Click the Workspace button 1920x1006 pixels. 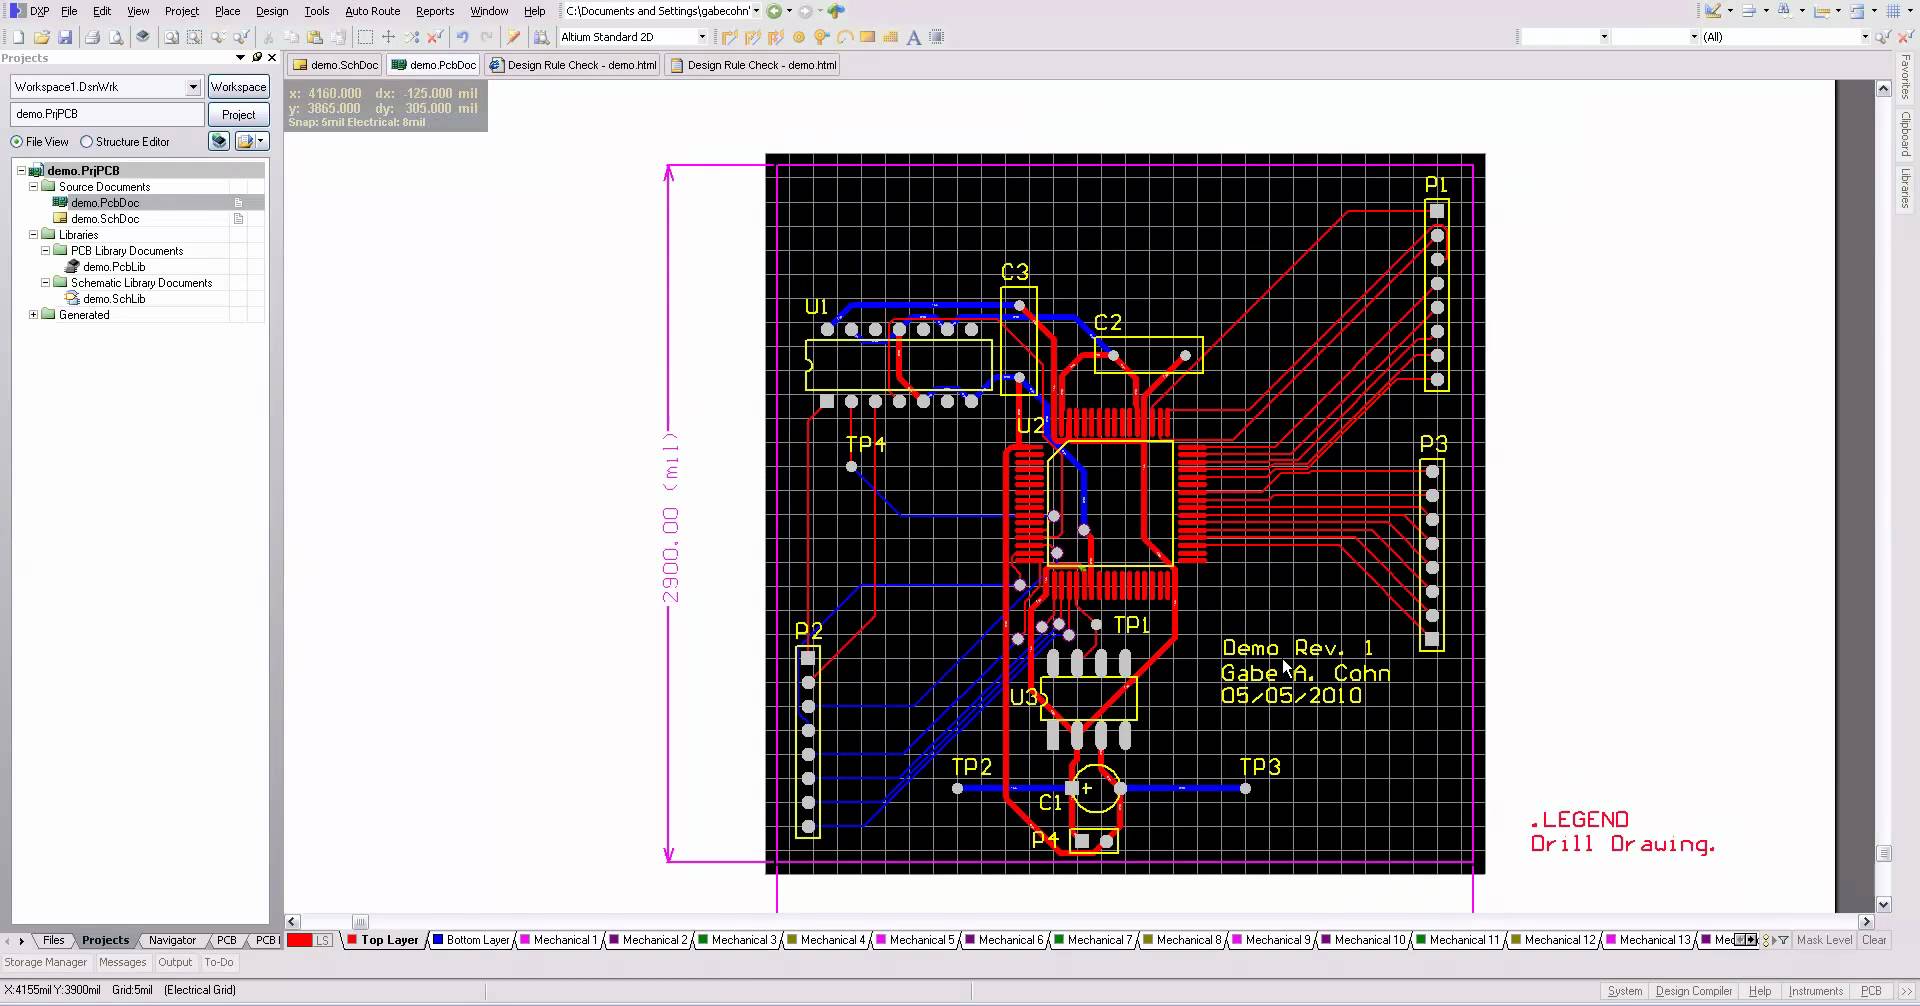point(238,87)
